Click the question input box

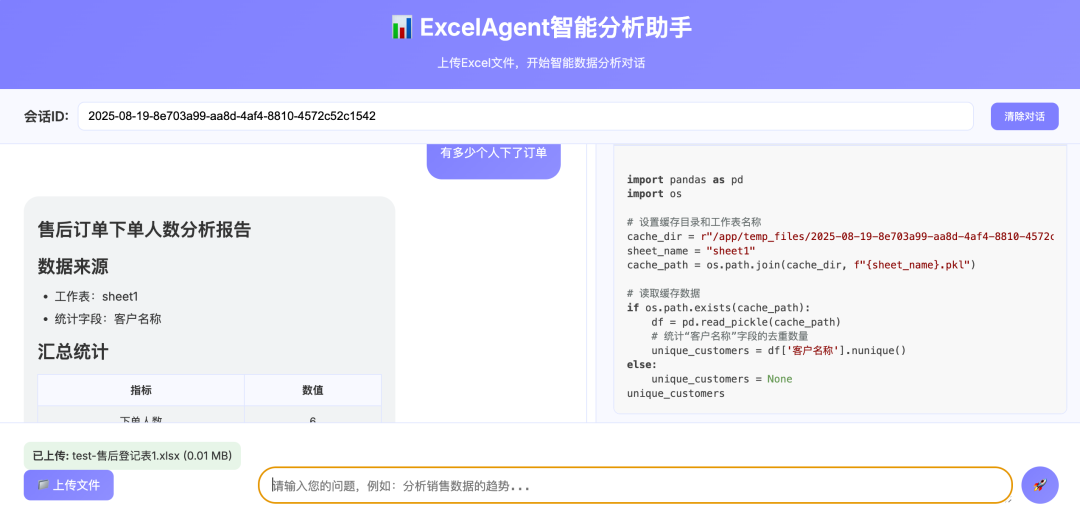point(635,485)
